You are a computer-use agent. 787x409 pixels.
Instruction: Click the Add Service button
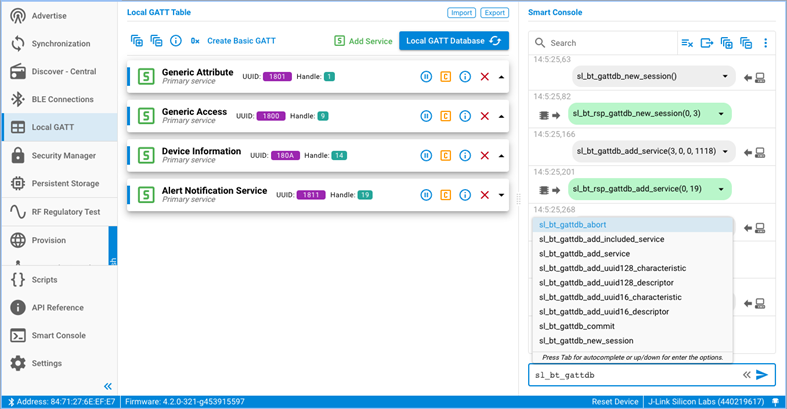click(363, 41)
